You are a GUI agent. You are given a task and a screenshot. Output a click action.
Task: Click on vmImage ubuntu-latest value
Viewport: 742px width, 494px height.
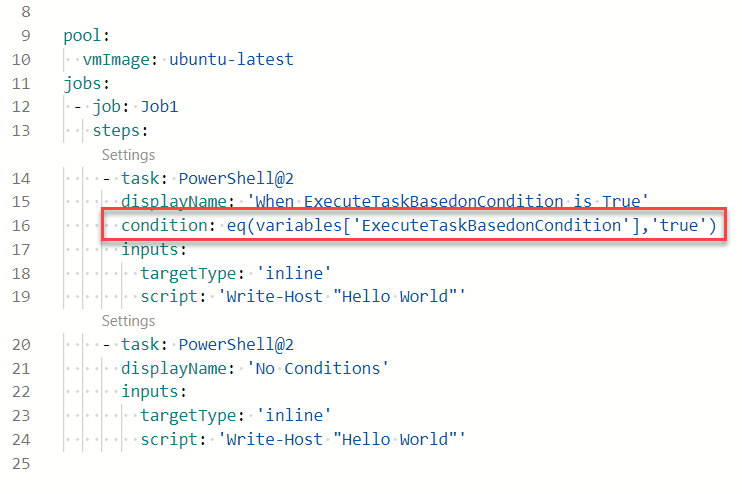point(231,60)
